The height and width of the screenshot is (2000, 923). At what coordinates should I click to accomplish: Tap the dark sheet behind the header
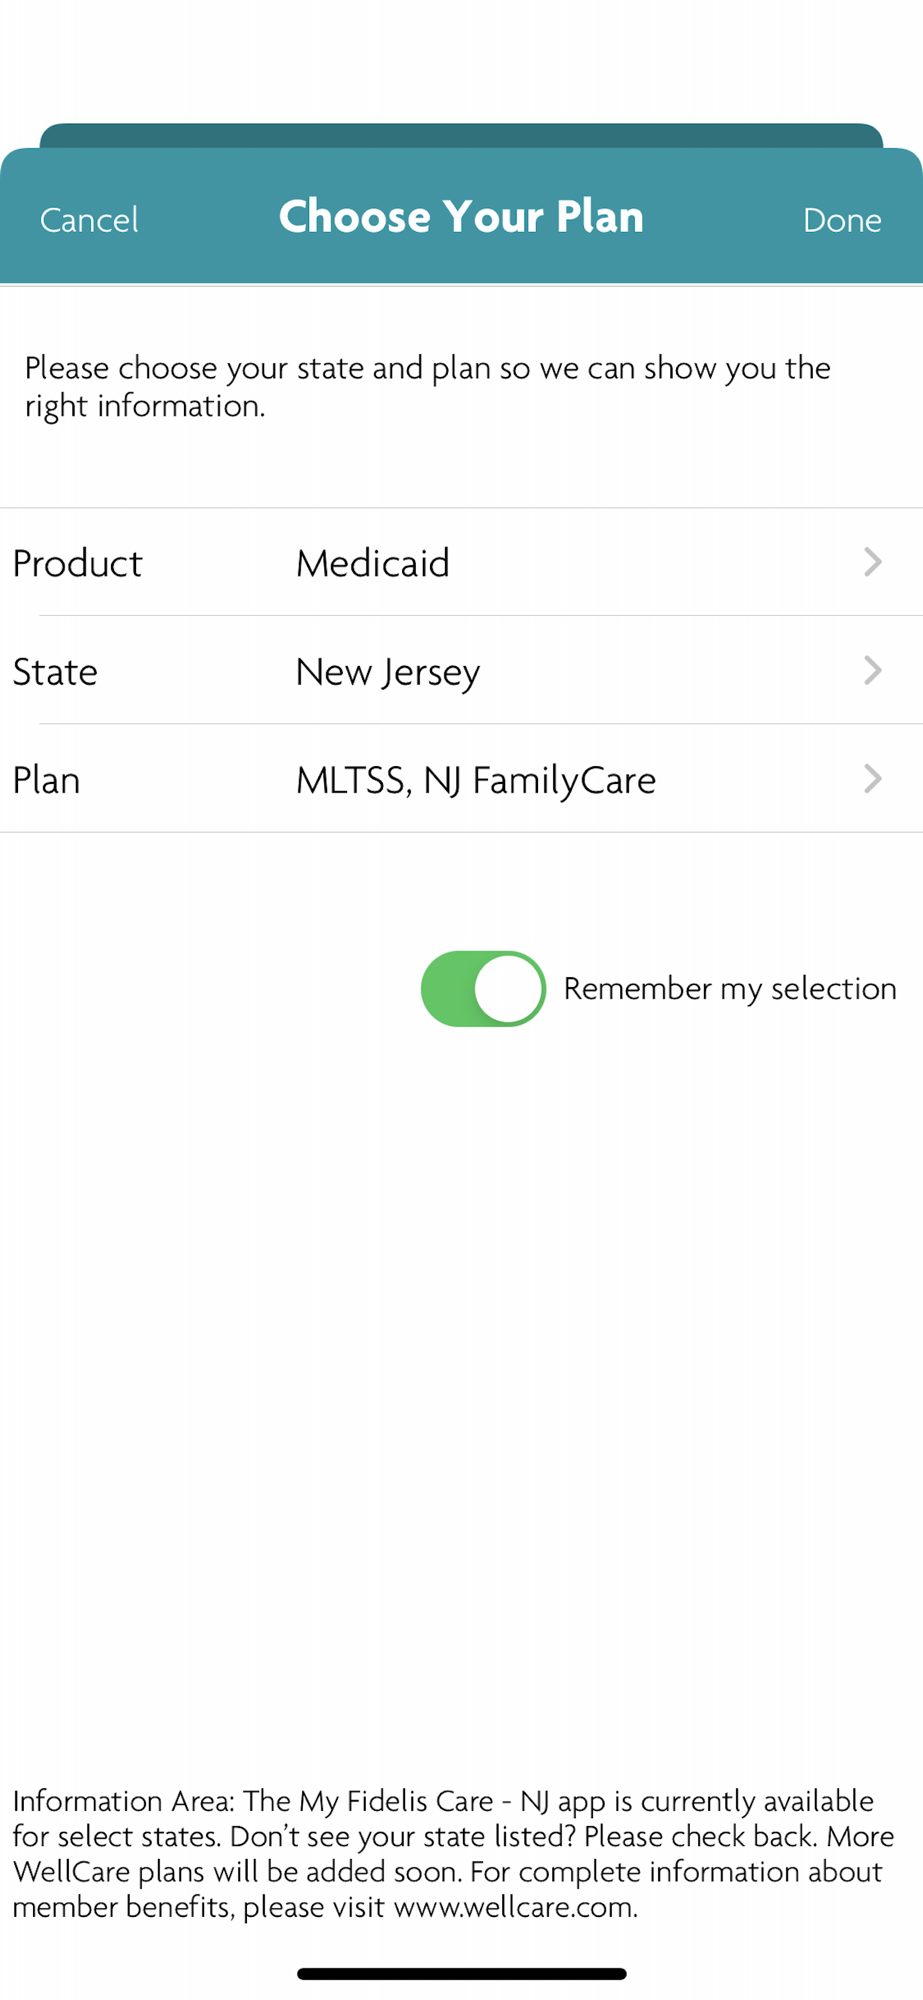461,134
